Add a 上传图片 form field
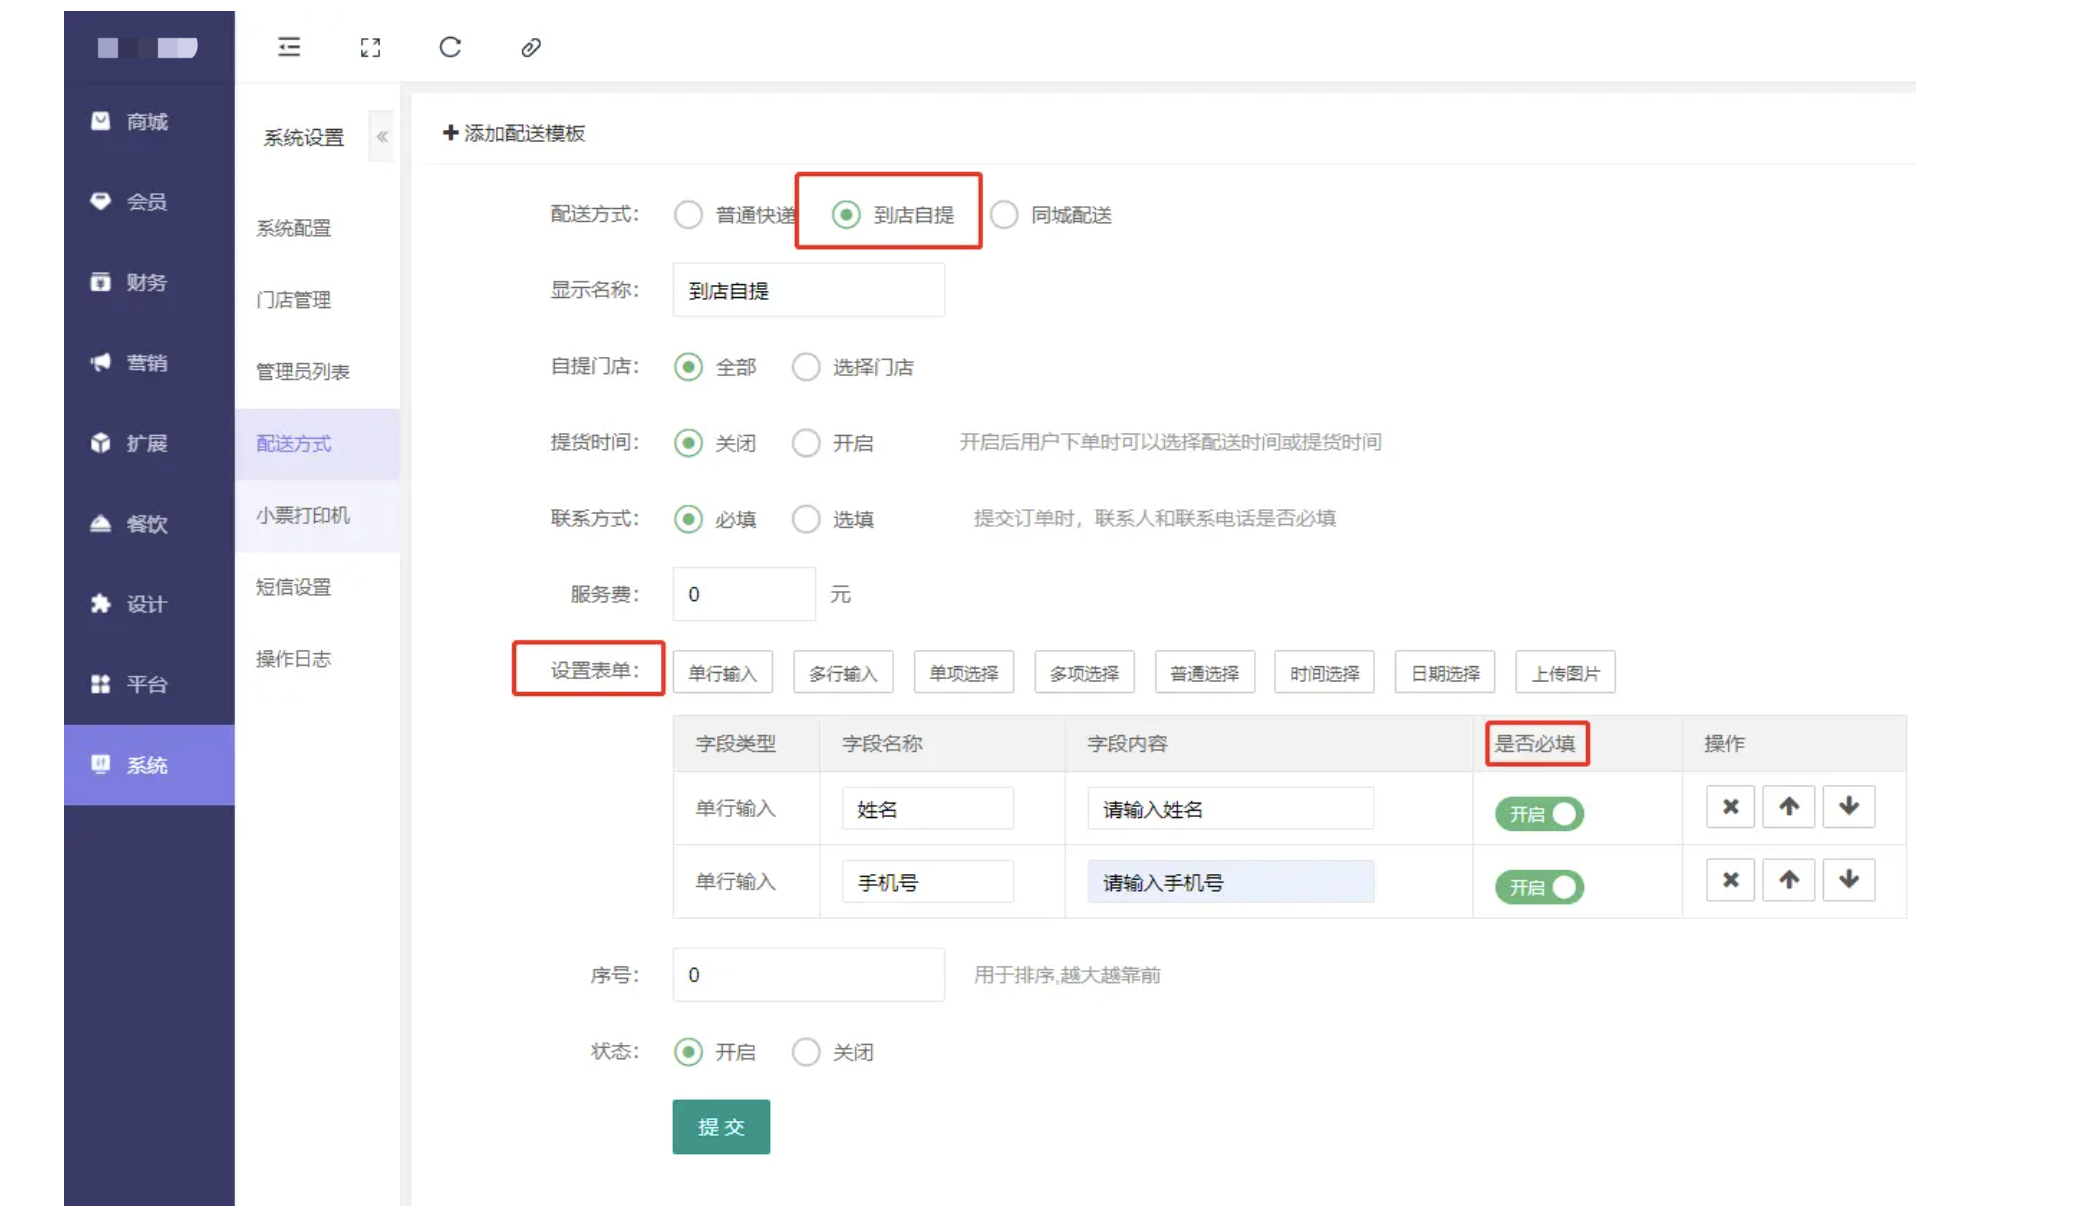The width and height of the screenshot is (2074, 1224). pos(1565,673)
